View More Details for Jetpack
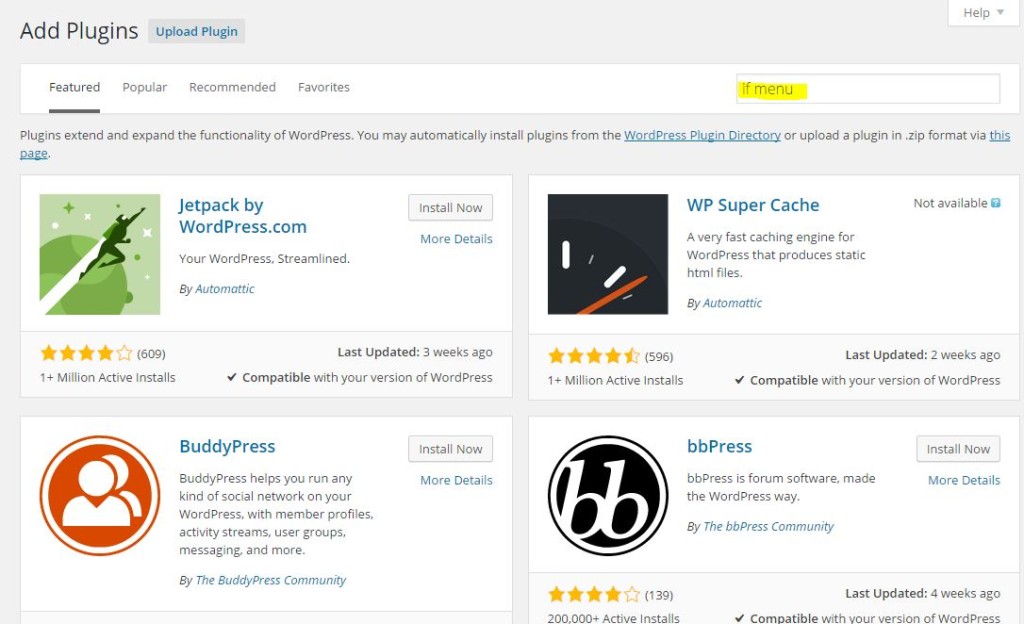Viewport: 1024px width, 624px height. 456,239
